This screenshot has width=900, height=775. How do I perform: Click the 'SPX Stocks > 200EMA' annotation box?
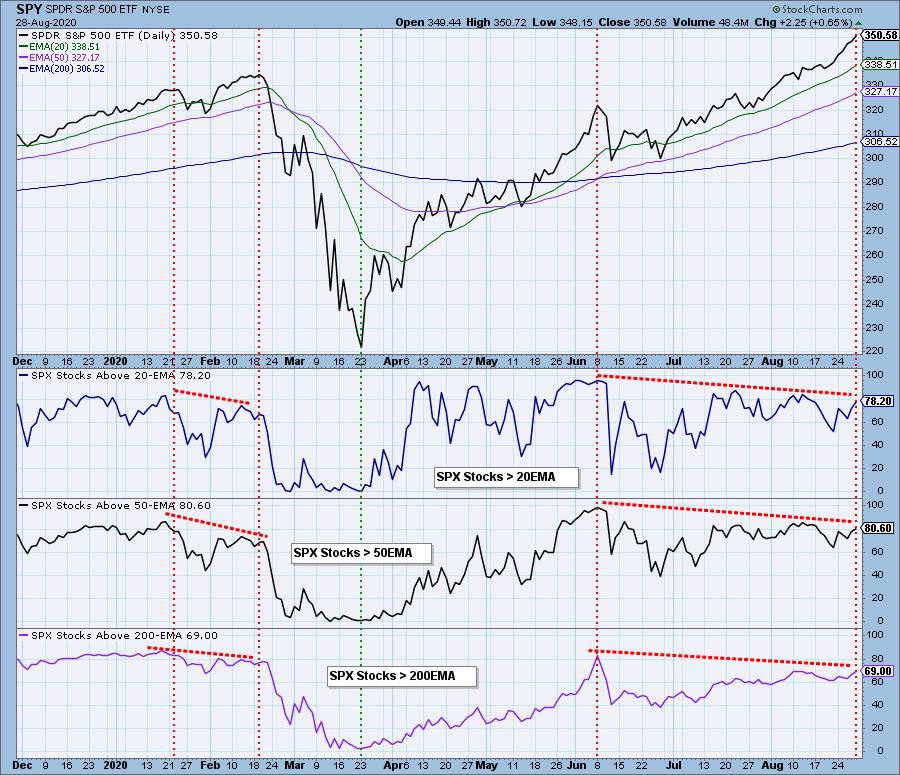pos(402,676)
